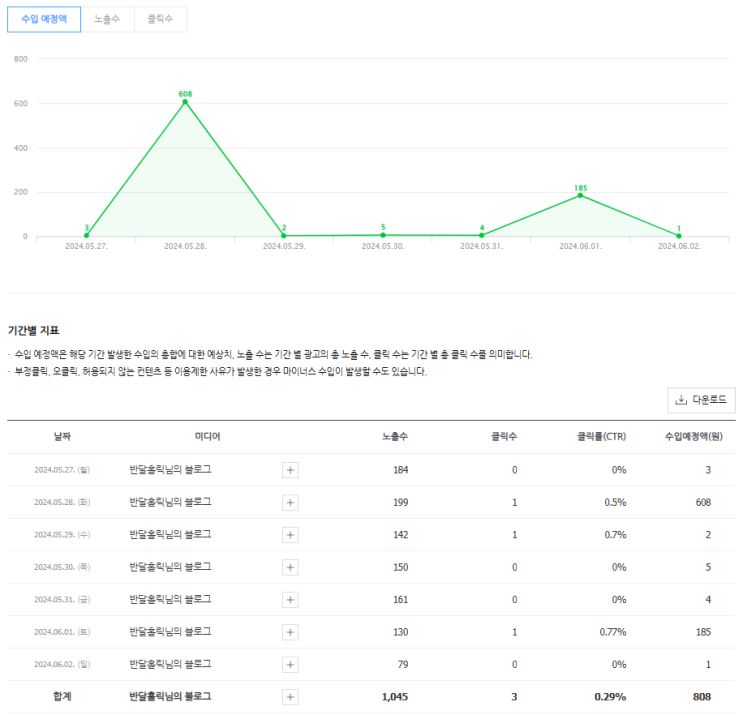
Task: Expand the 2024.06.02 row plus button
Action: pyautogui.click(x=290, y=664)
